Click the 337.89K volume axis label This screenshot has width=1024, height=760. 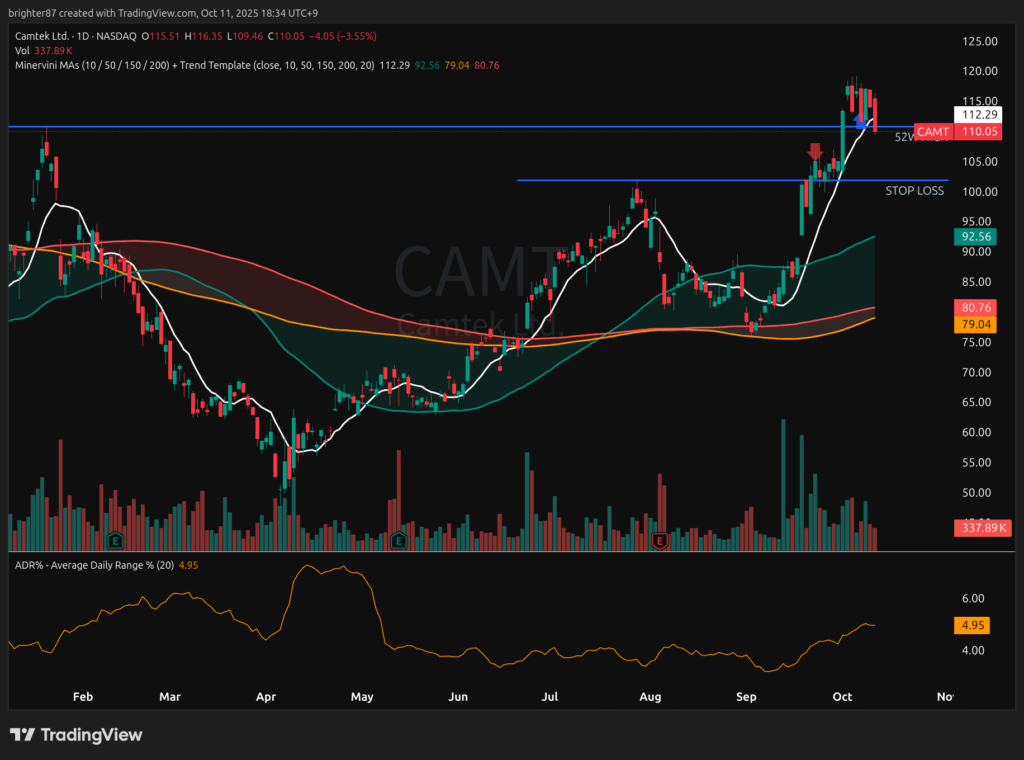(x=982, y=528)
